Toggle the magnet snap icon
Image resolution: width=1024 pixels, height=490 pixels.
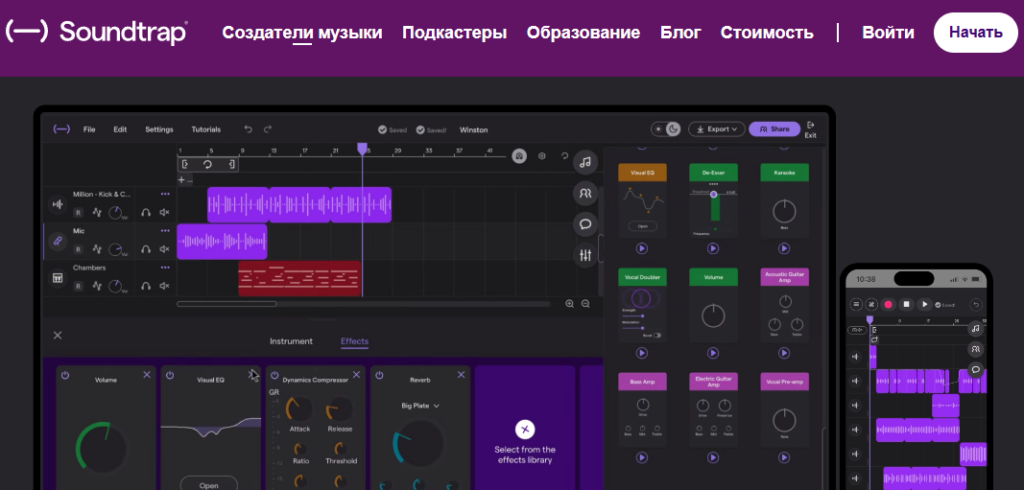pyautogui.click(x=519, y=156)
